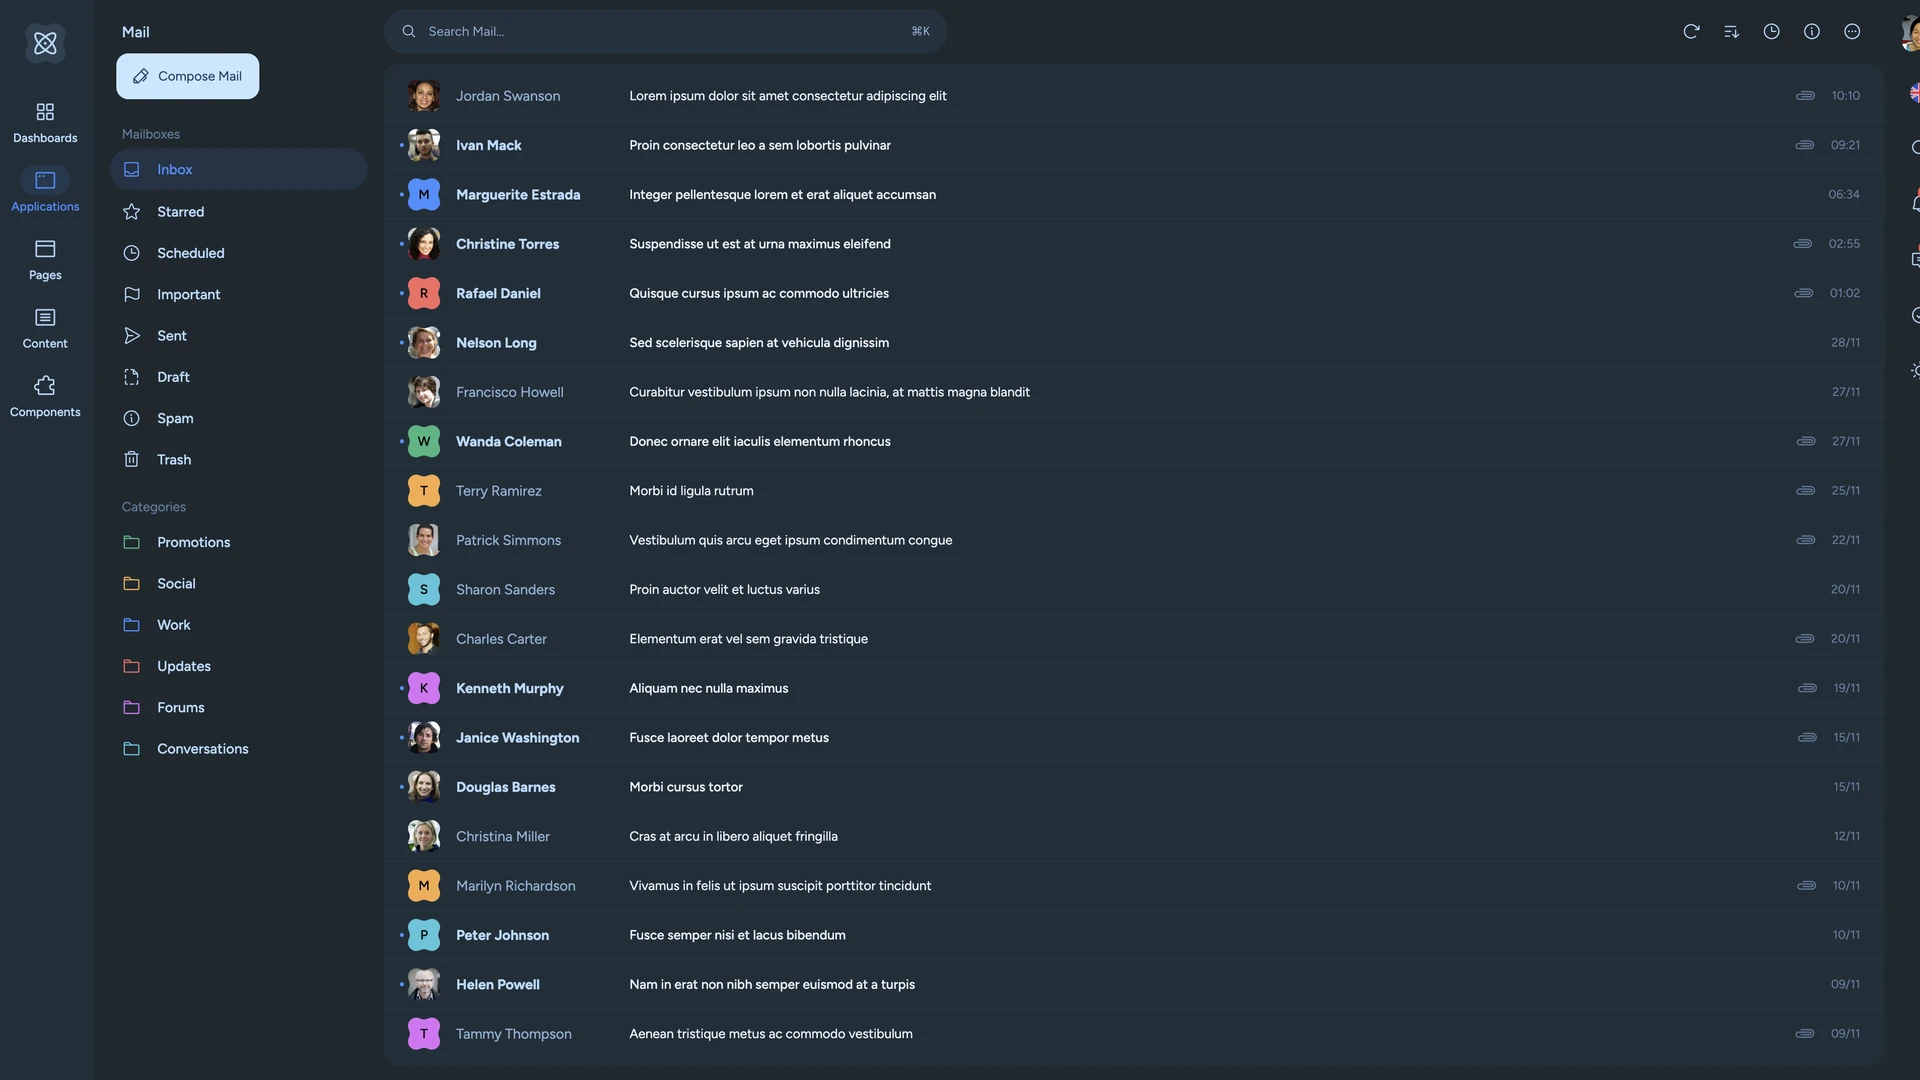Open the Updates category folder
Image resolution: width=1920 pixels, height=1080 pixels.
238,666
